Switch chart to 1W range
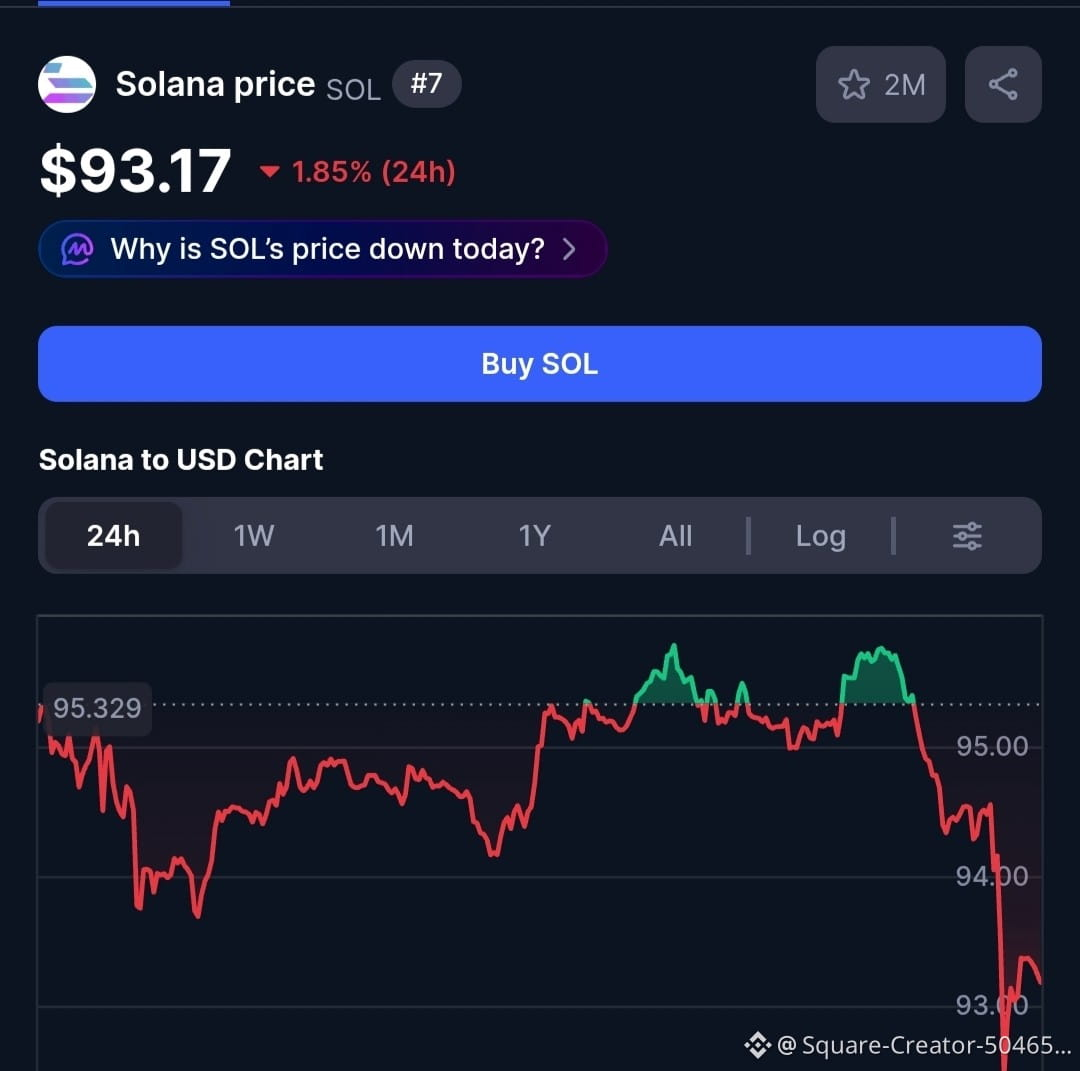The height and width of the screenshot is (1071, 1080). (253, 536)
